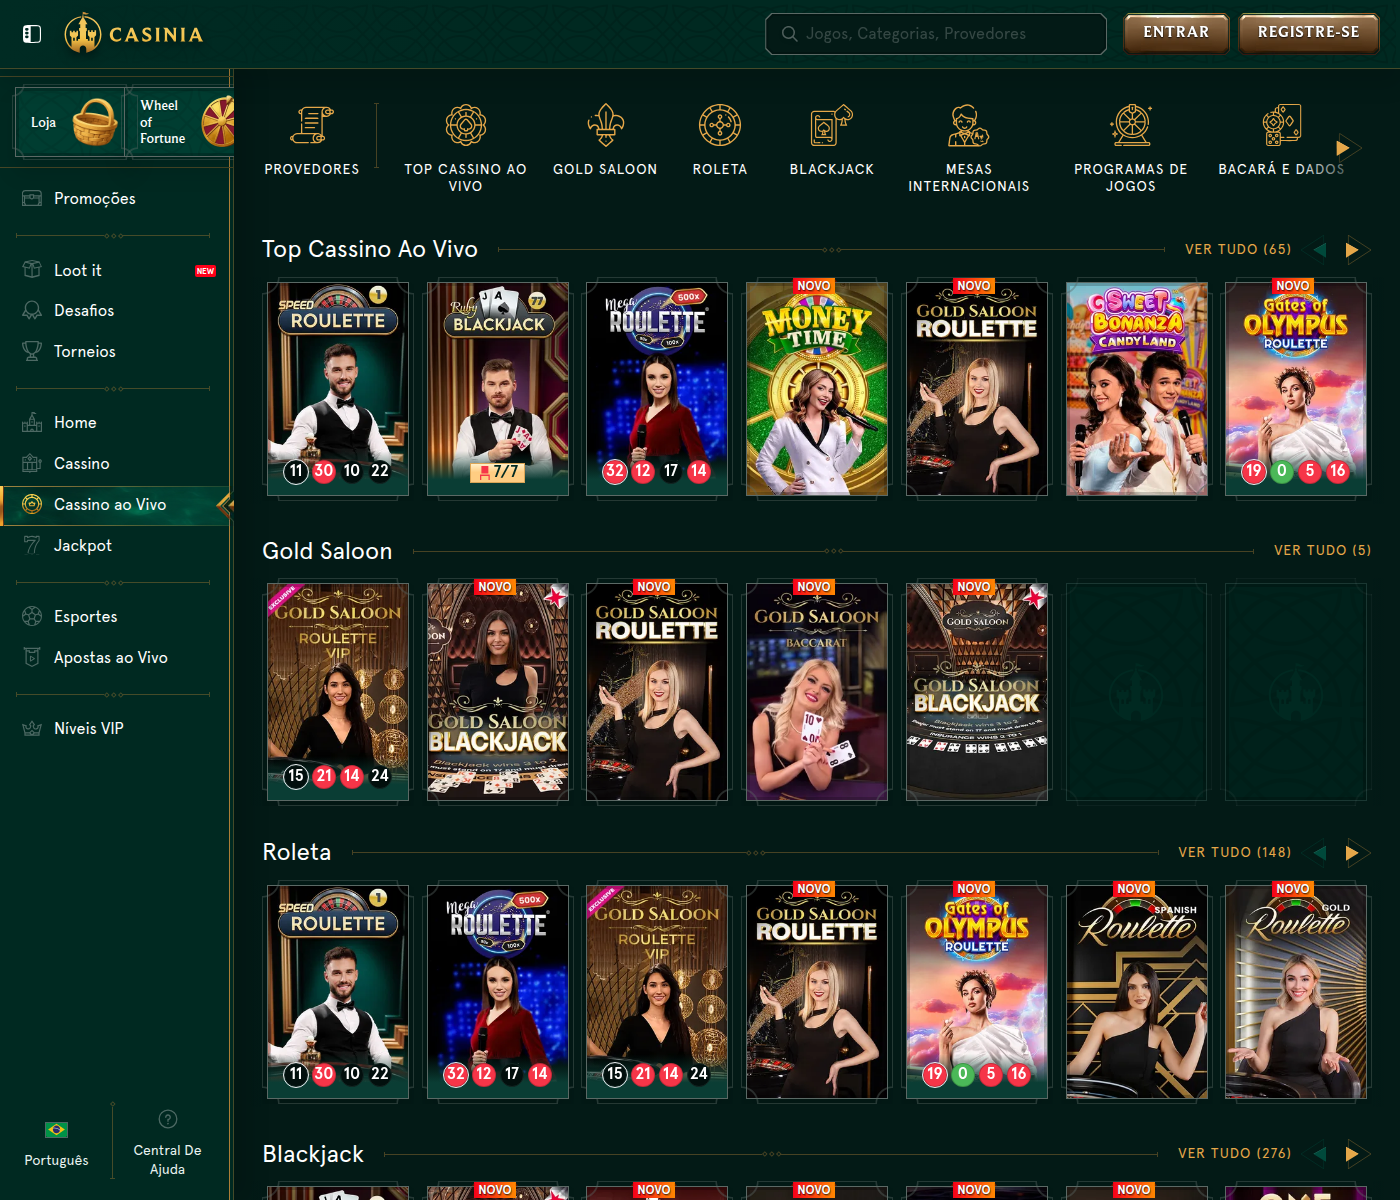Show more categories with right arrow
This screenshot has height=1200, width=1400.
pos(1343,148)
